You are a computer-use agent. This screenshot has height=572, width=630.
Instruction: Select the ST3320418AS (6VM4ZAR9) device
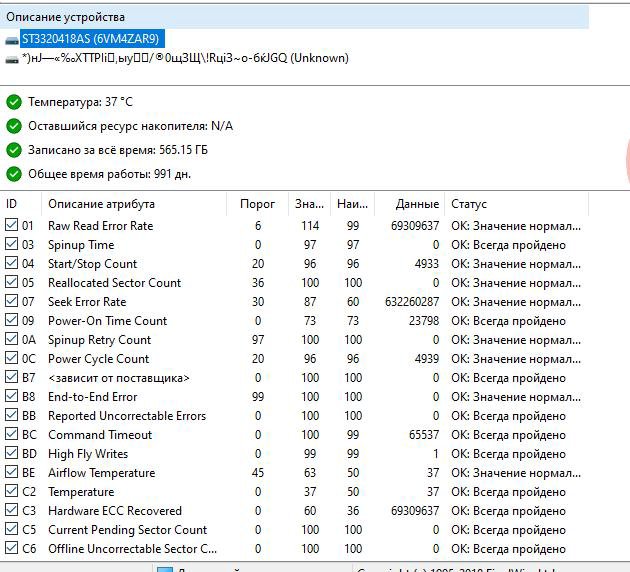pos(90,39)
